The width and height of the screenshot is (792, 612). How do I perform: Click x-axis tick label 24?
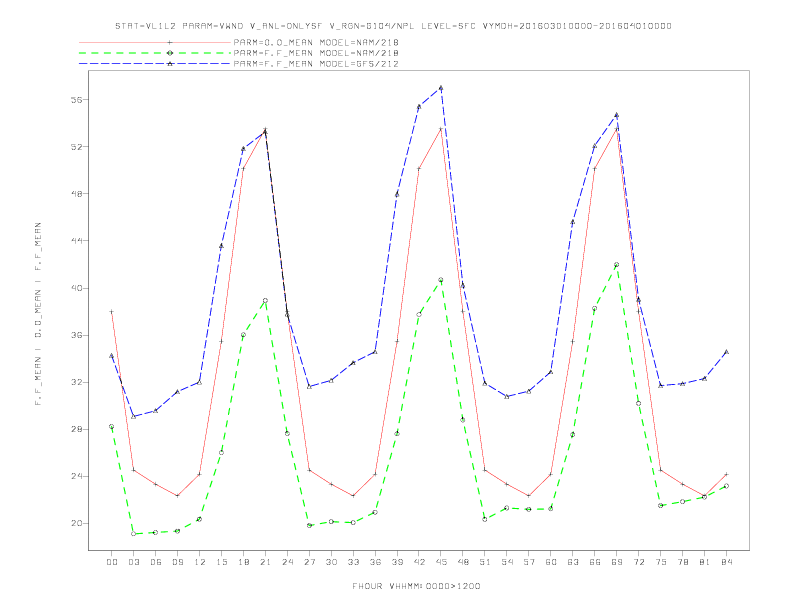287,562
